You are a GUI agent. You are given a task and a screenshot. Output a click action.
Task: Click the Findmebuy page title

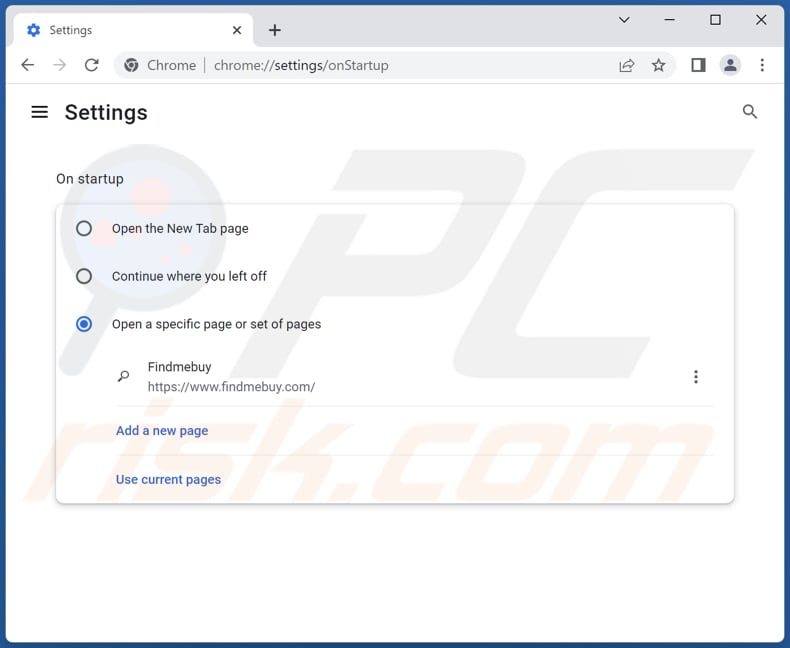click(x=179, y=367)
